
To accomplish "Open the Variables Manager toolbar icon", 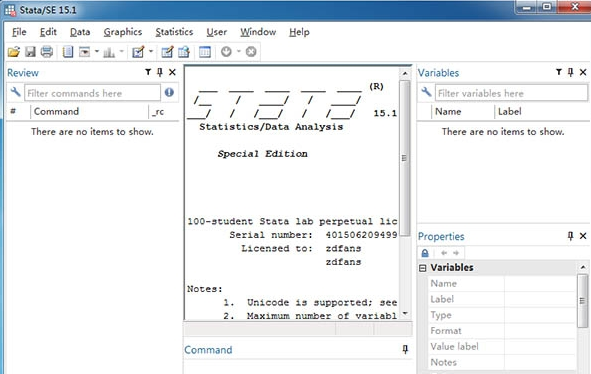I will [205, 52].
